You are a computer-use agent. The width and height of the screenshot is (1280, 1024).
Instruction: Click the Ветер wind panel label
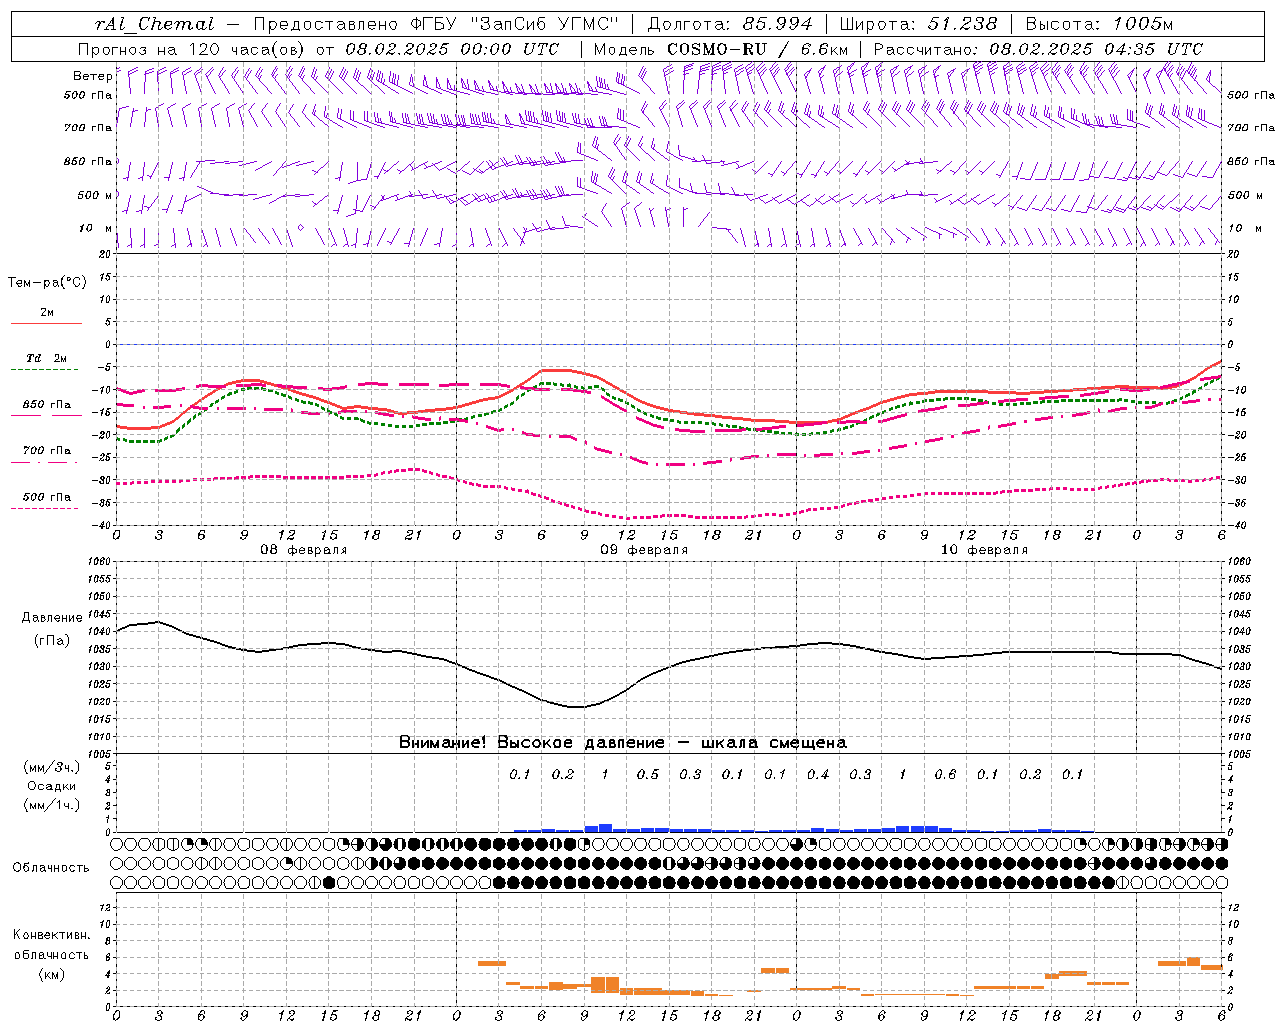point(92,76)
